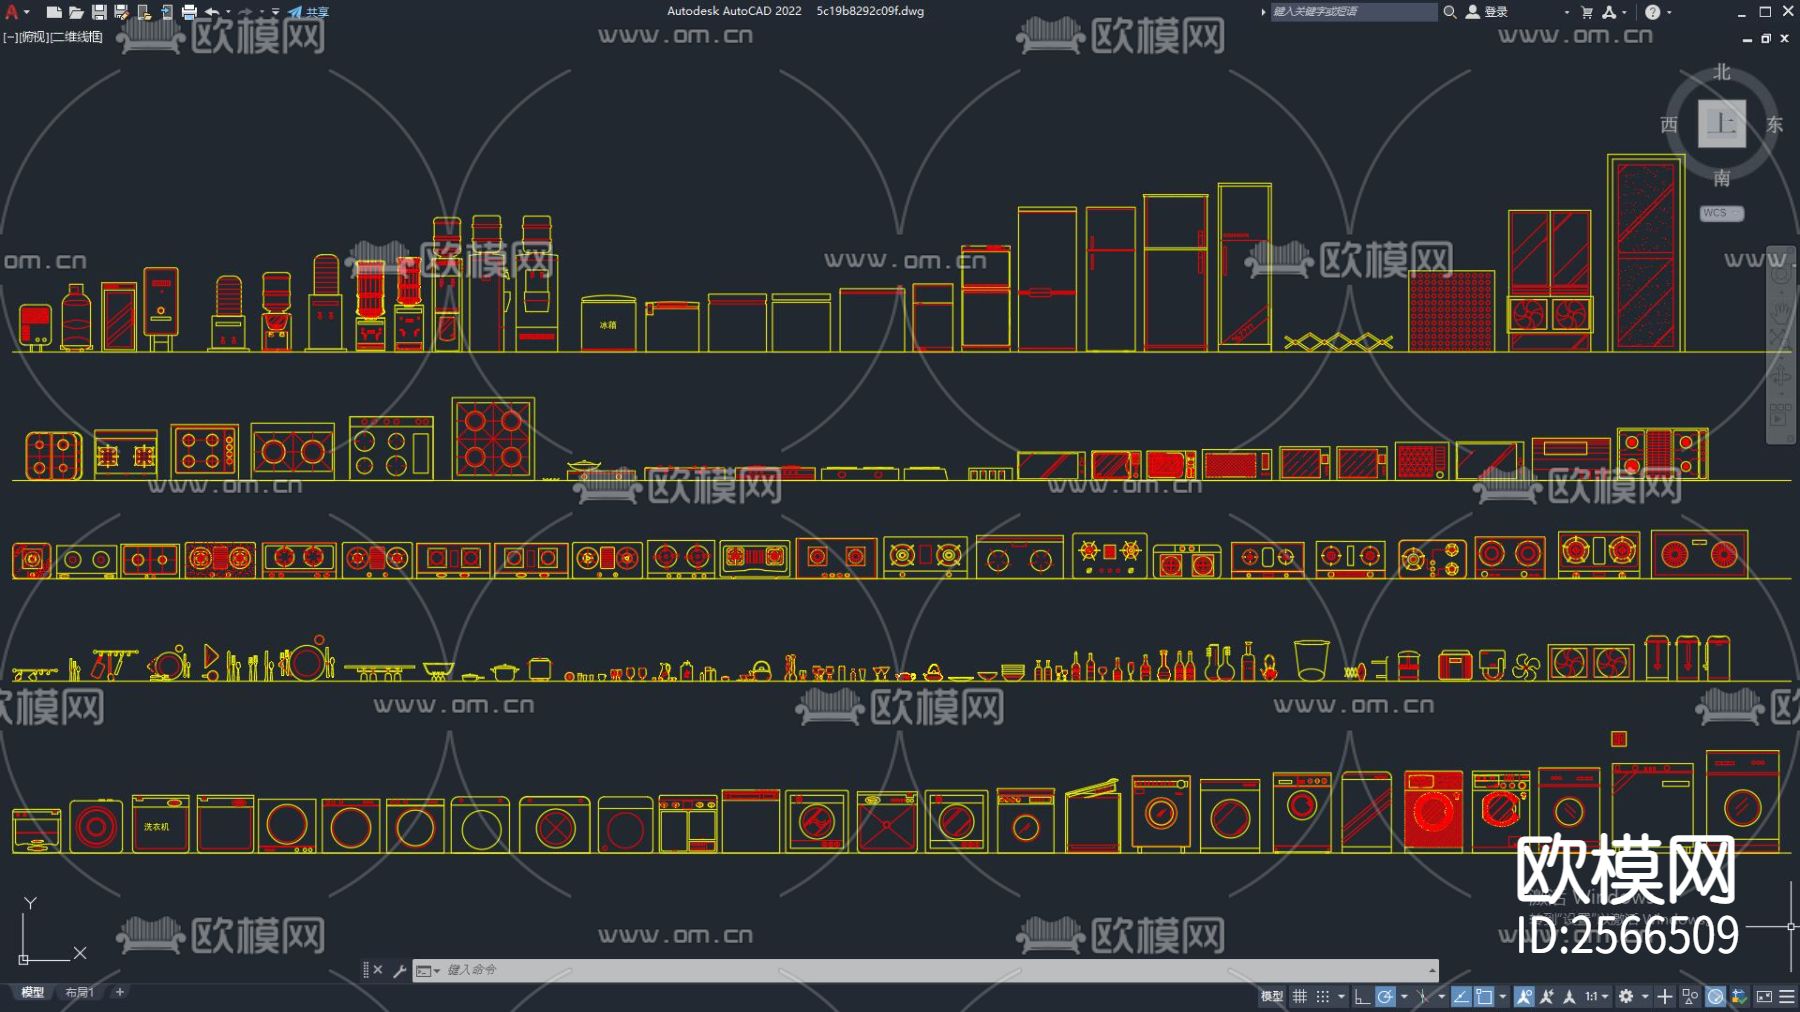Click the annotation auto-scale lightning icon
This screenshot has height=1012, width=1800.
click(x=1547, y=996)
